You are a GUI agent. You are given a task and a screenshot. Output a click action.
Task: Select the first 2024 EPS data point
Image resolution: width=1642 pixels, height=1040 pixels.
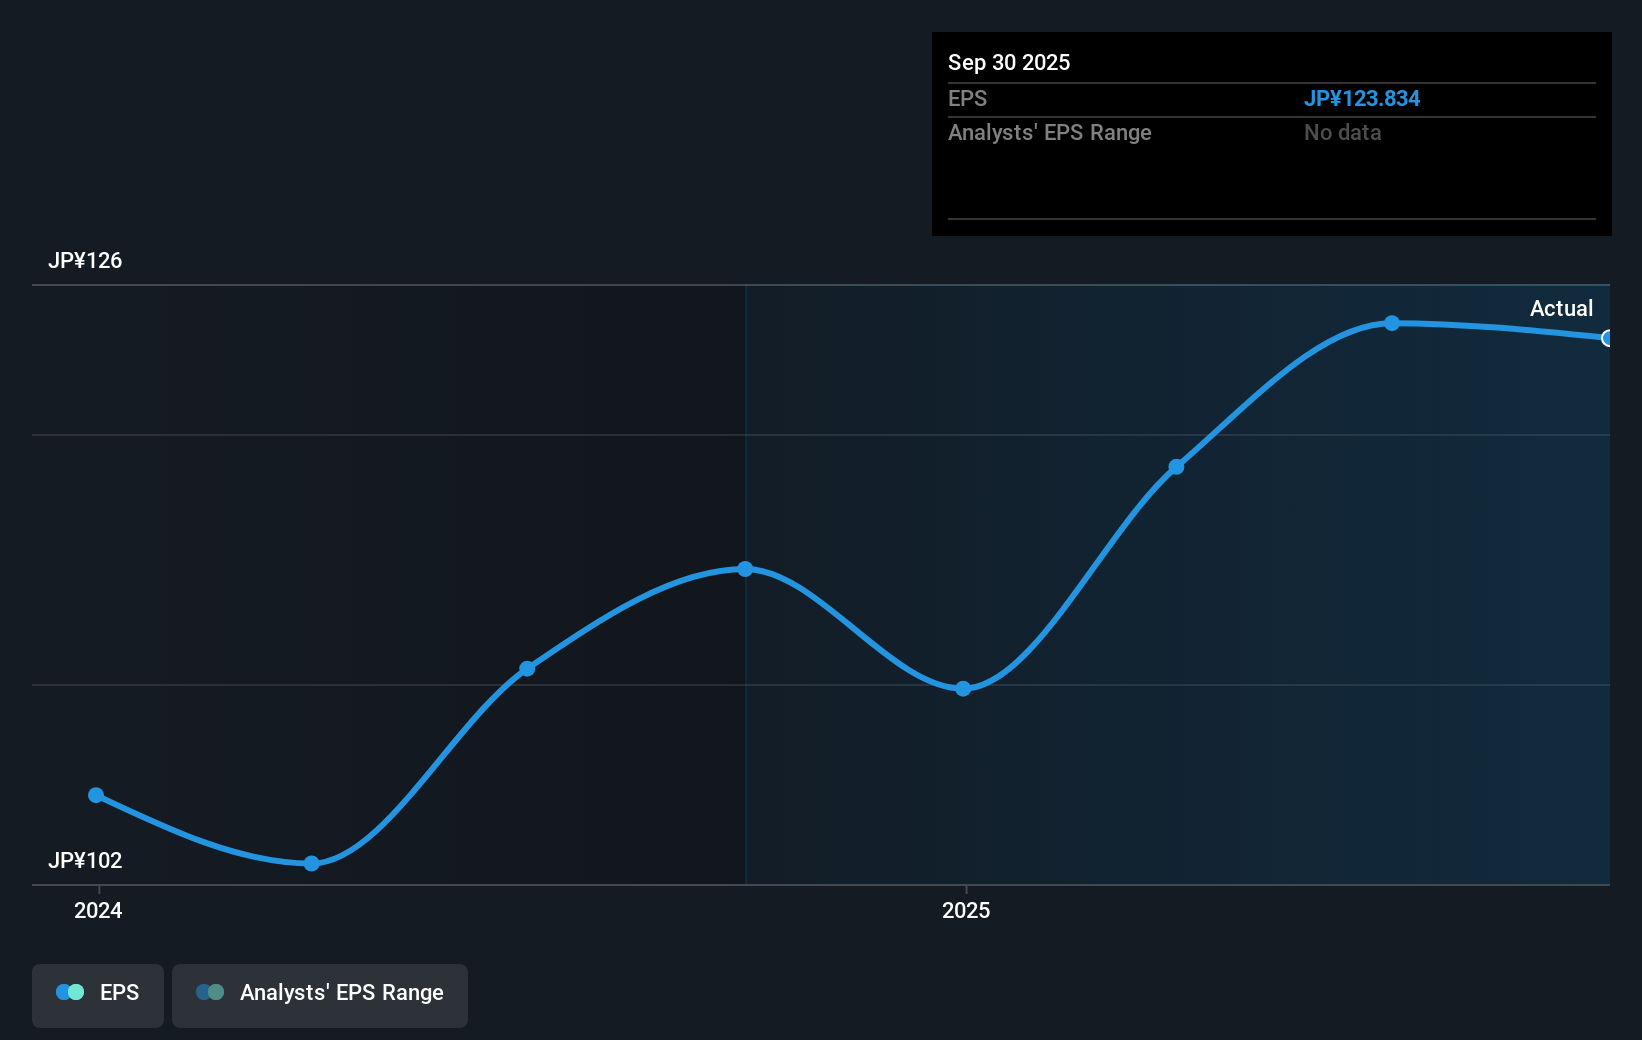pyautogui.click(x=96, y=795)
